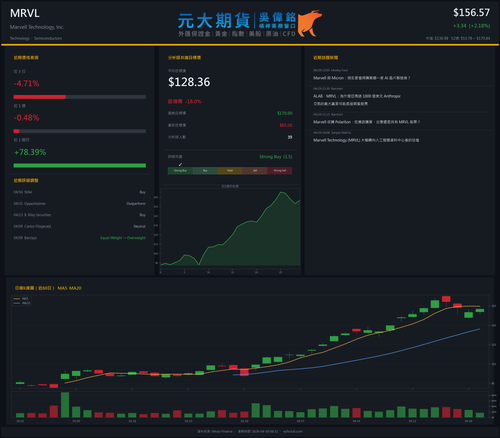Screen dimensions: 500x438
Task: Click the current price $156.57
Action: tap(471, 13)
